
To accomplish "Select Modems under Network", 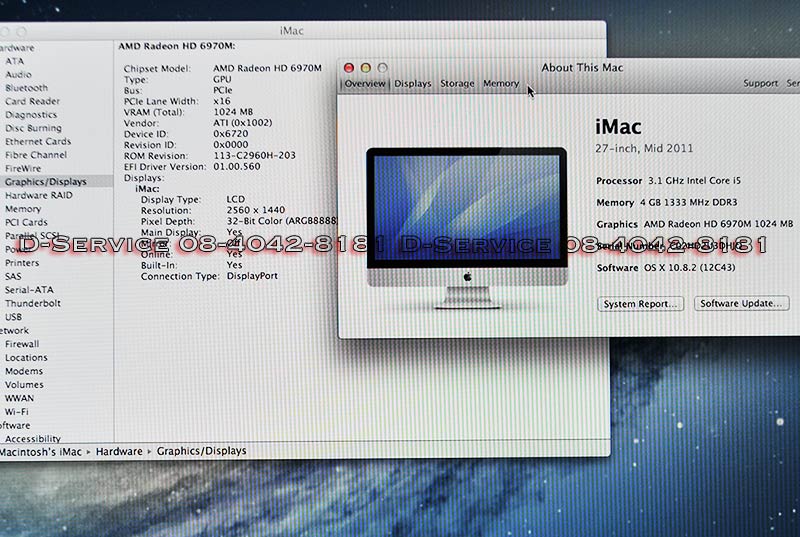I will tap(24, 371).
